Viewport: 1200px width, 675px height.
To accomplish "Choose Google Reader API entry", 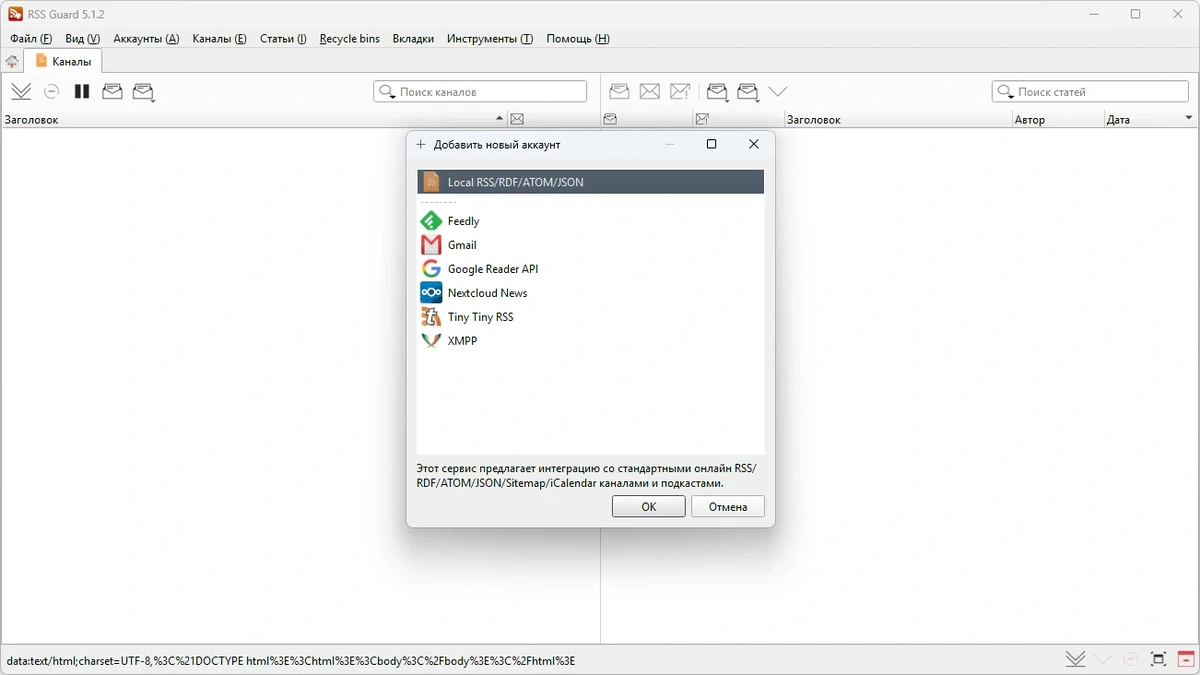I will click(x=591, y=269).
